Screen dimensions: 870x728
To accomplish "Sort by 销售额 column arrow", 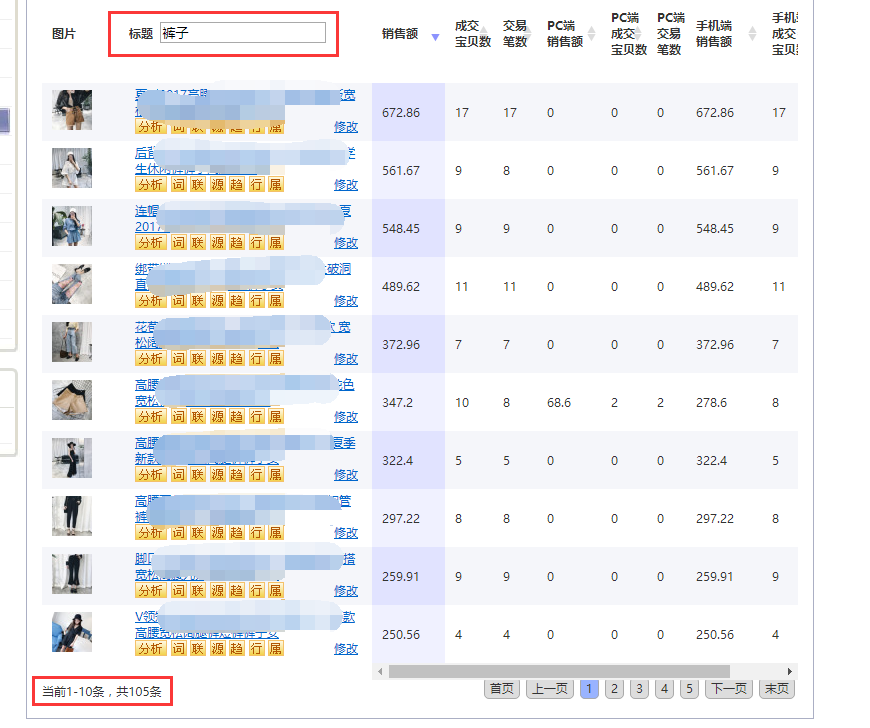I will pyautogui.click(x=434, y=37).
